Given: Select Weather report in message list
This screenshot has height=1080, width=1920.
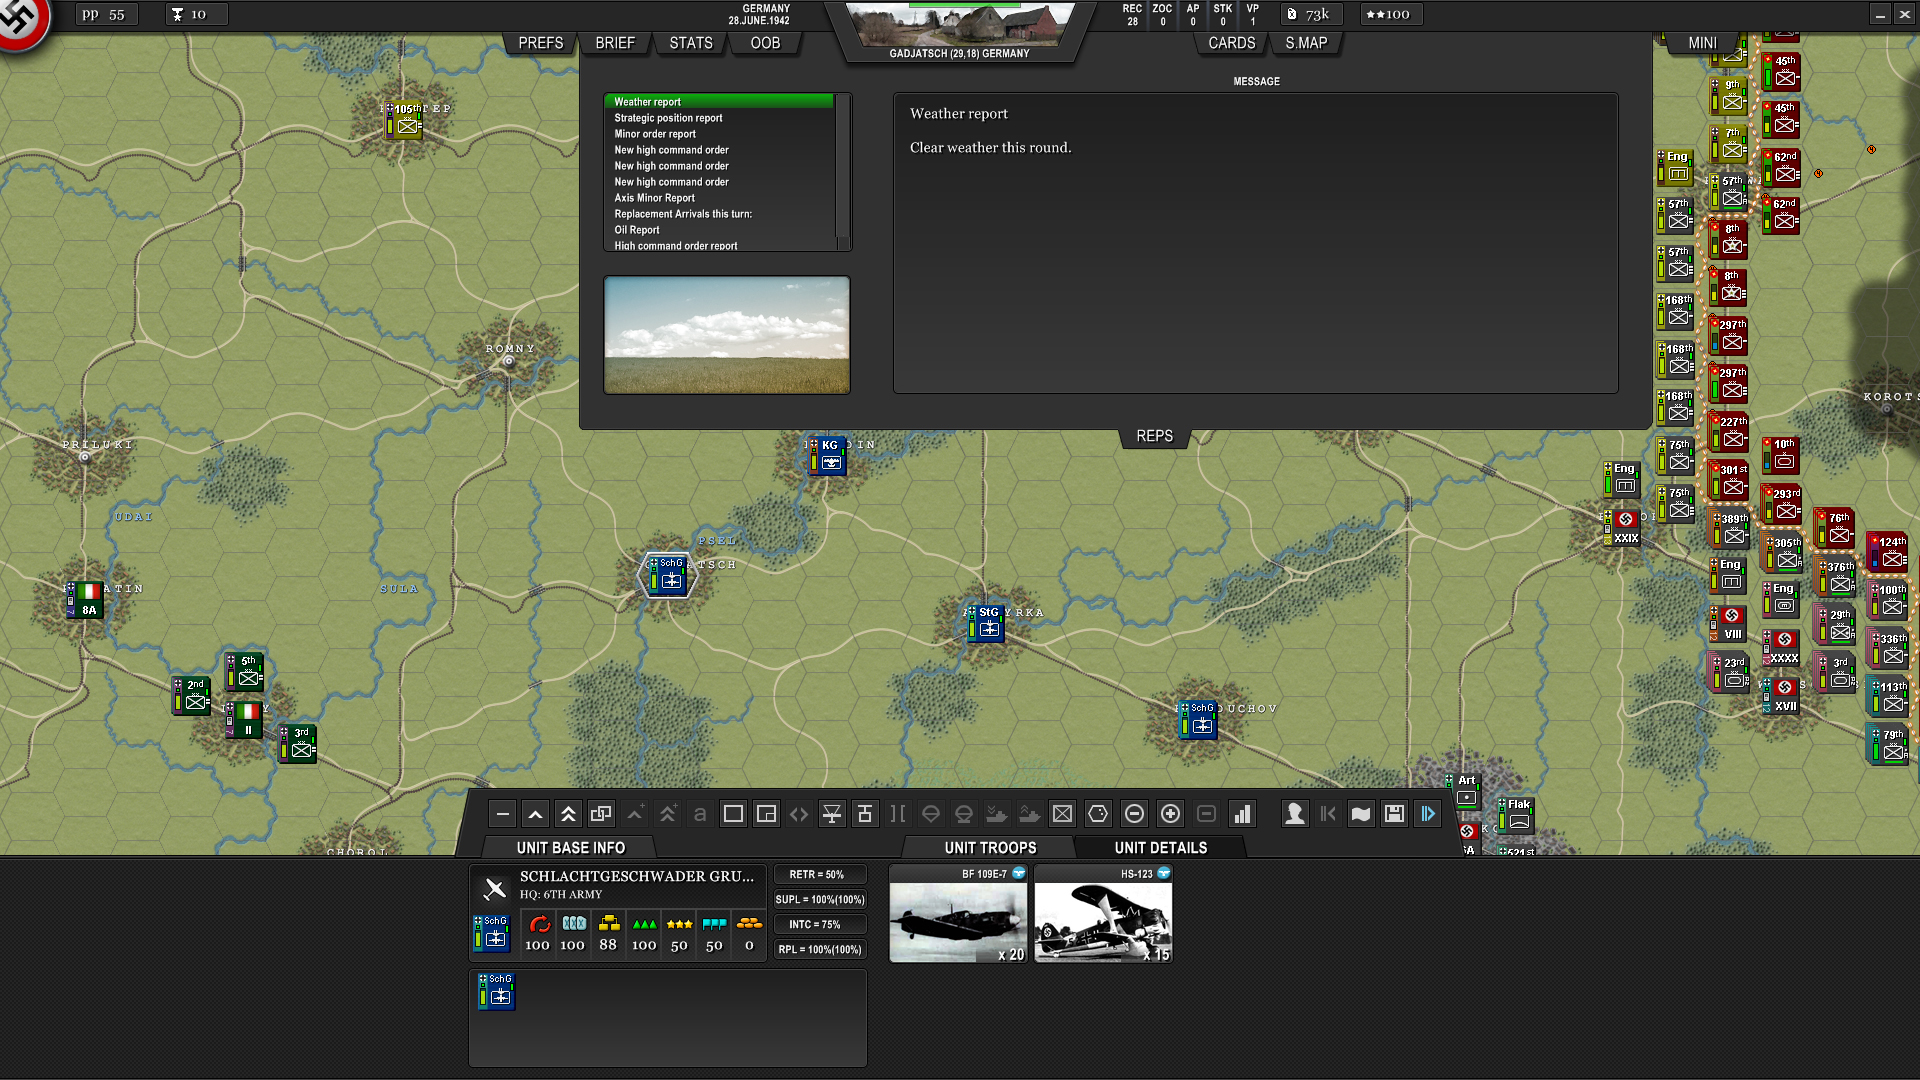Looking at the screenshot, I should (719, 102).
